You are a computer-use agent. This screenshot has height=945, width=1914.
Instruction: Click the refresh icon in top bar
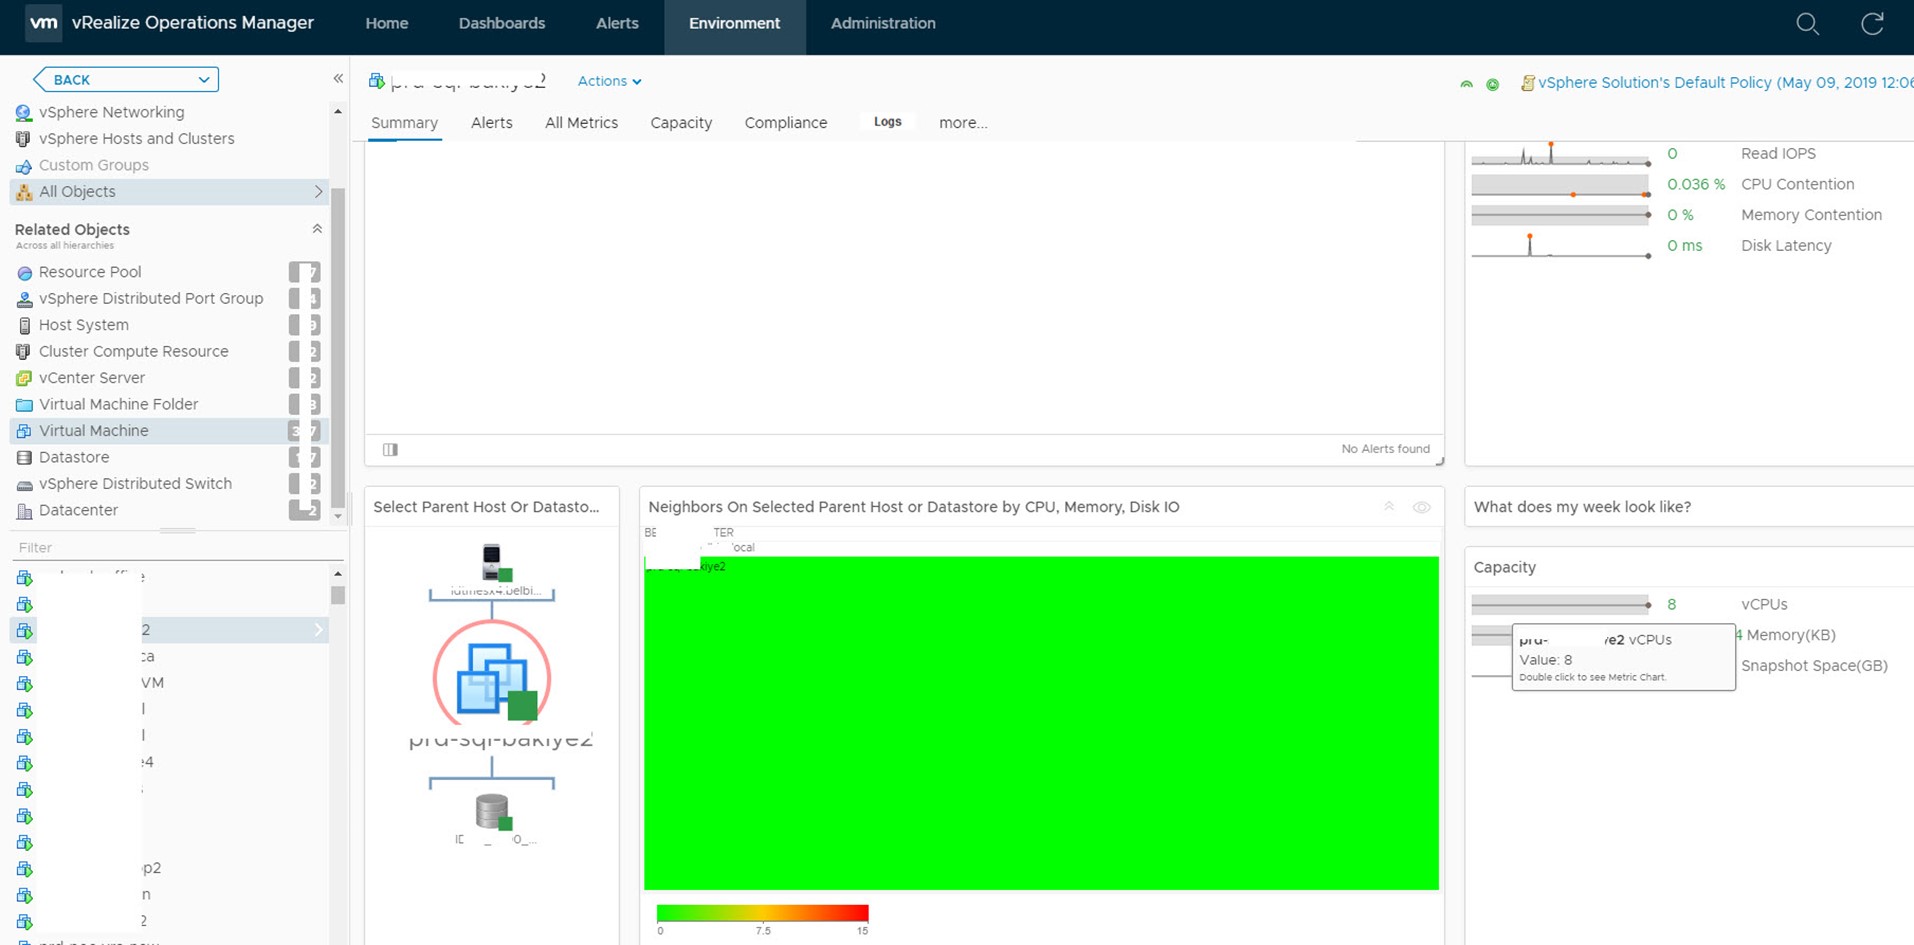1872,23
